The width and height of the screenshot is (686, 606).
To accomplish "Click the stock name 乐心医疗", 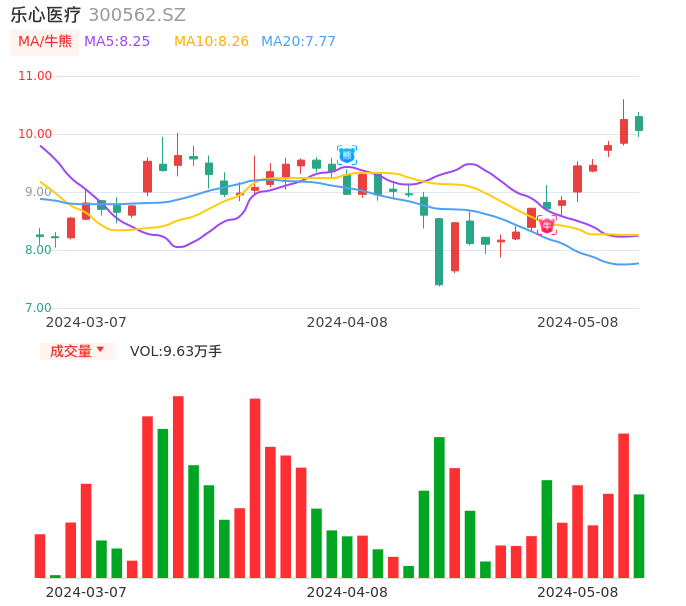I will (46, 15).
